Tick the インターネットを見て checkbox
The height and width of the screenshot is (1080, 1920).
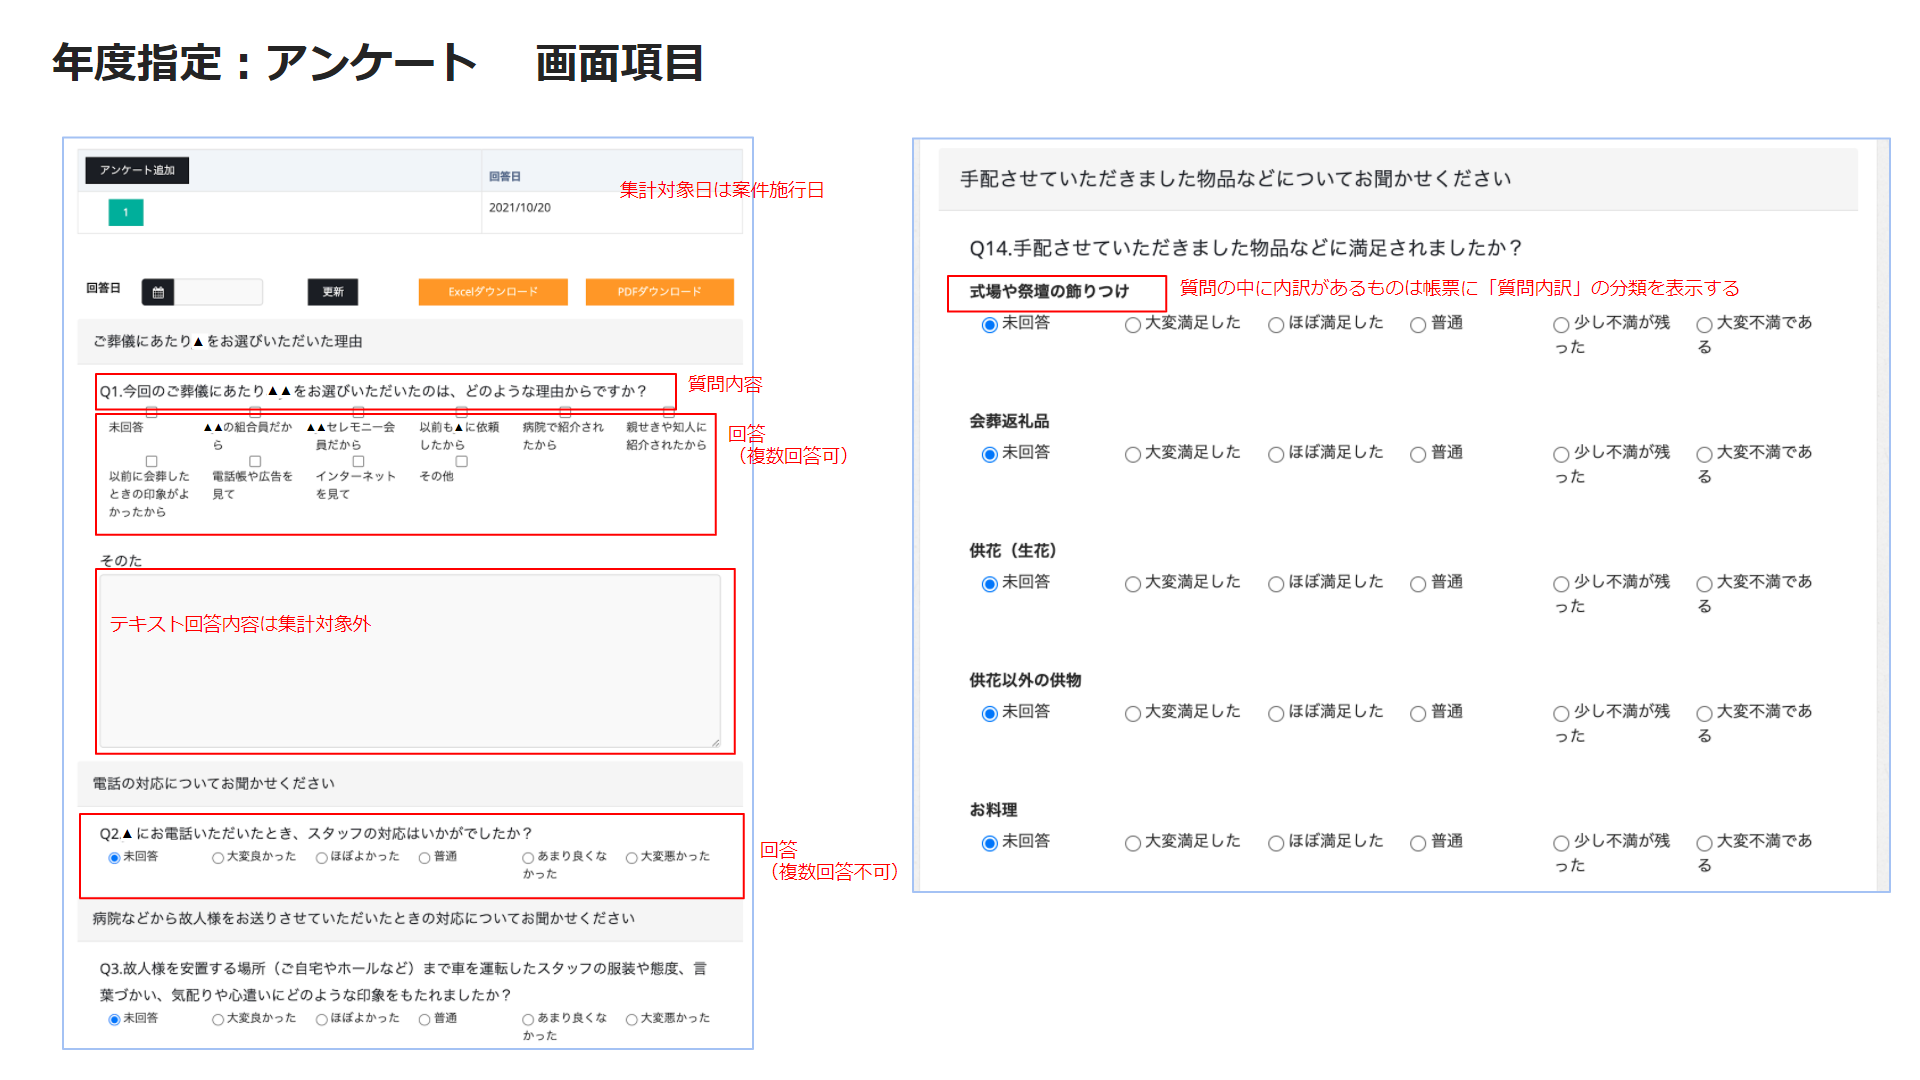pyautogui.click(x=358, y=462)
